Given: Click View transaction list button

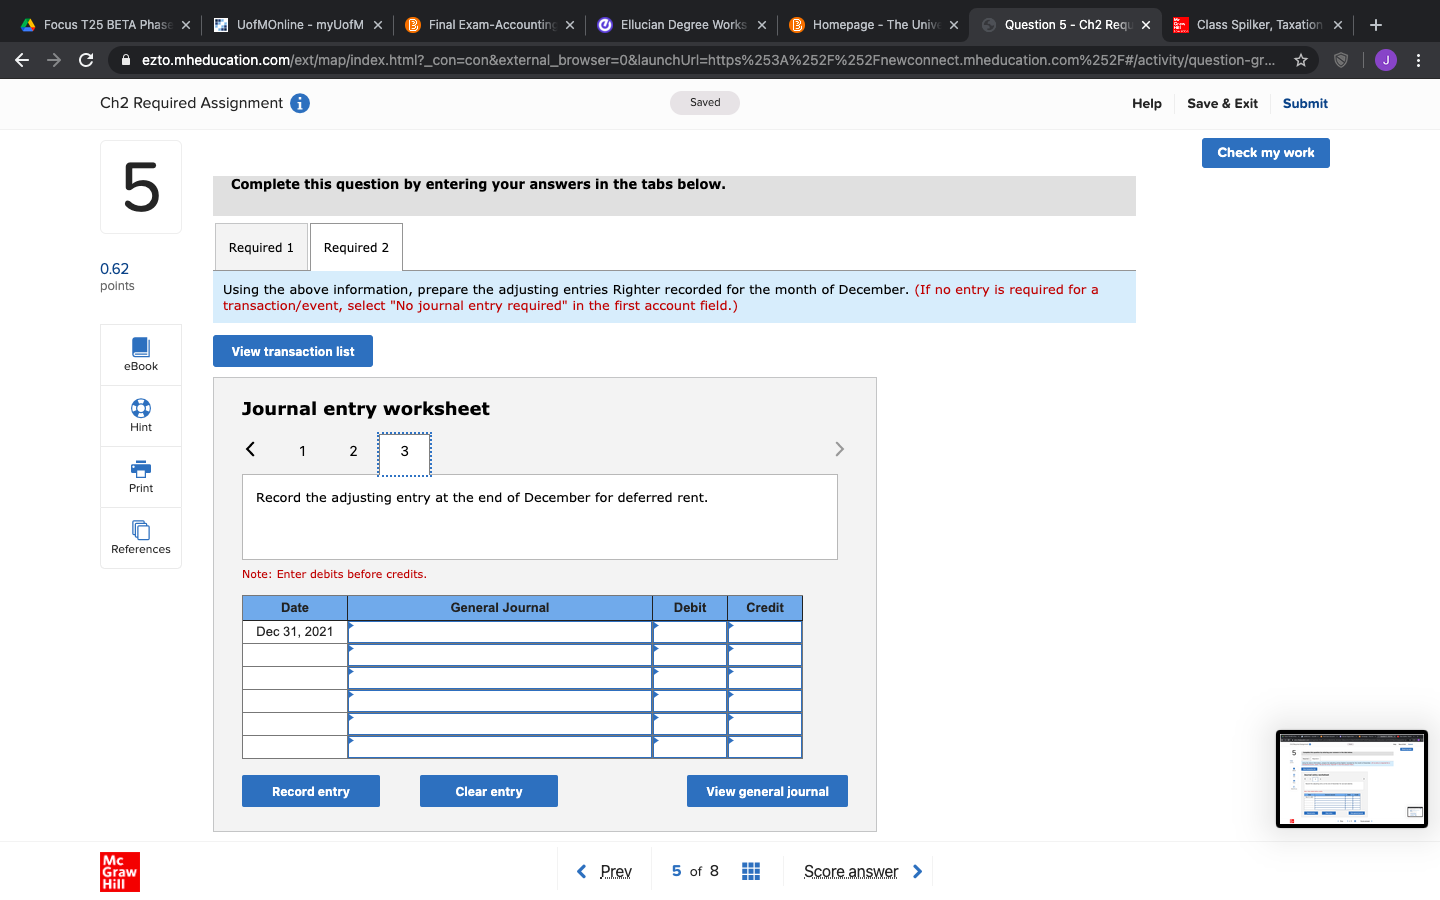Looking at the screenshot, I should tap(293, 351).
